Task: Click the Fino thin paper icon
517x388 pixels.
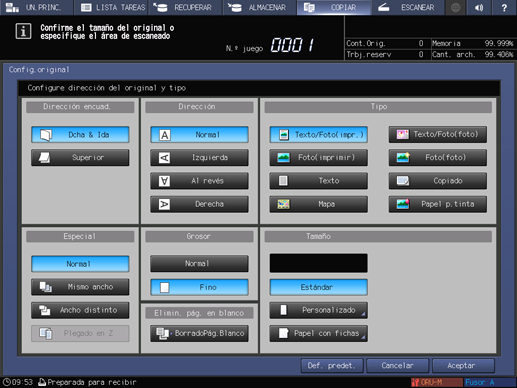Action: (165, 287)
